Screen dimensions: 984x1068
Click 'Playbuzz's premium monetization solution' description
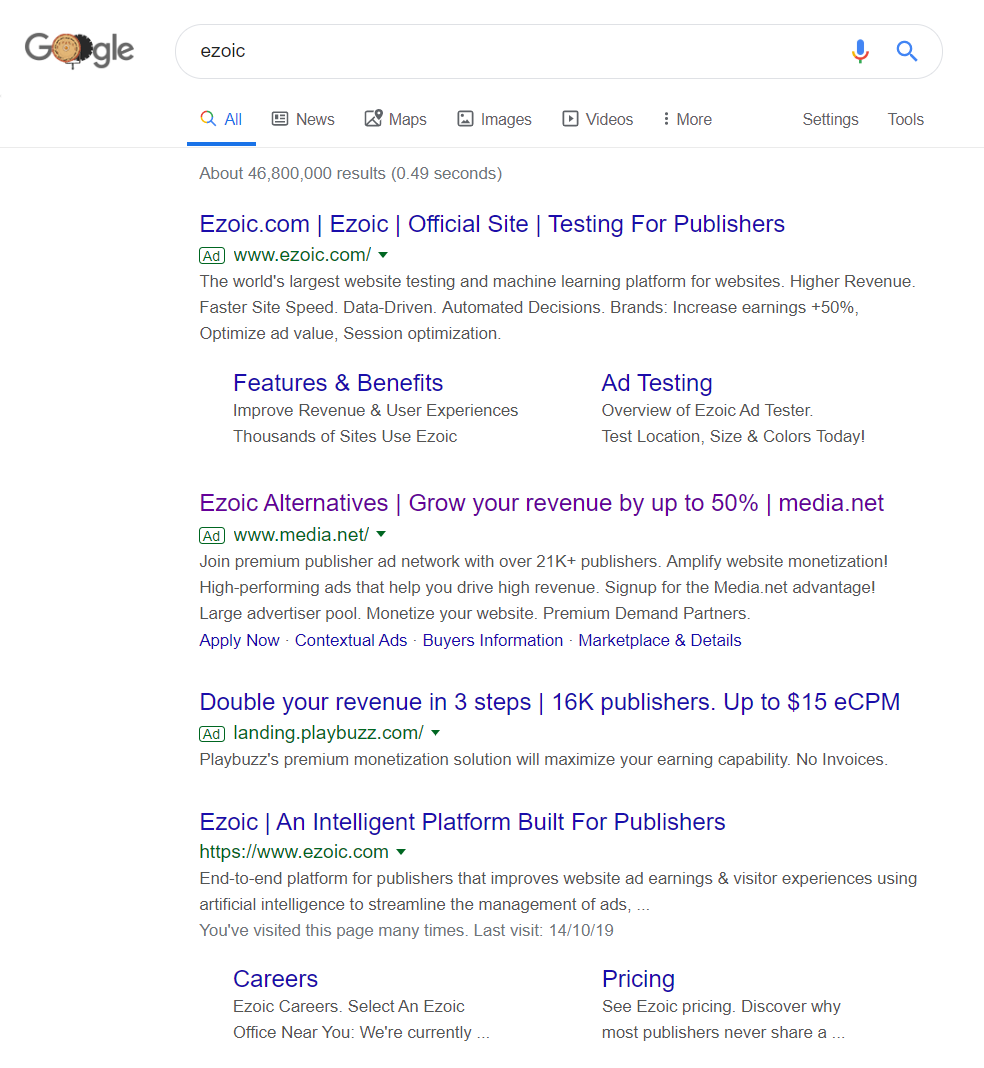(543, 759)
